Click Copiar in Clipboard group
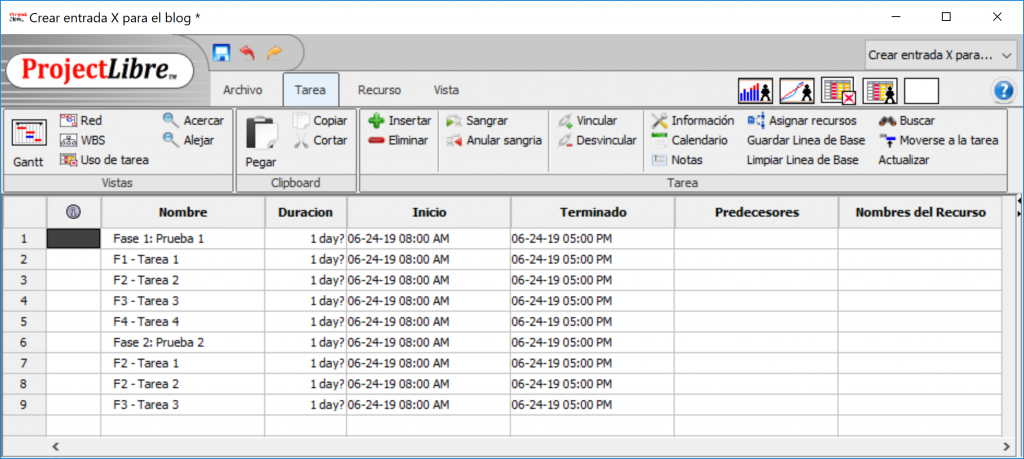 [321, 121]
